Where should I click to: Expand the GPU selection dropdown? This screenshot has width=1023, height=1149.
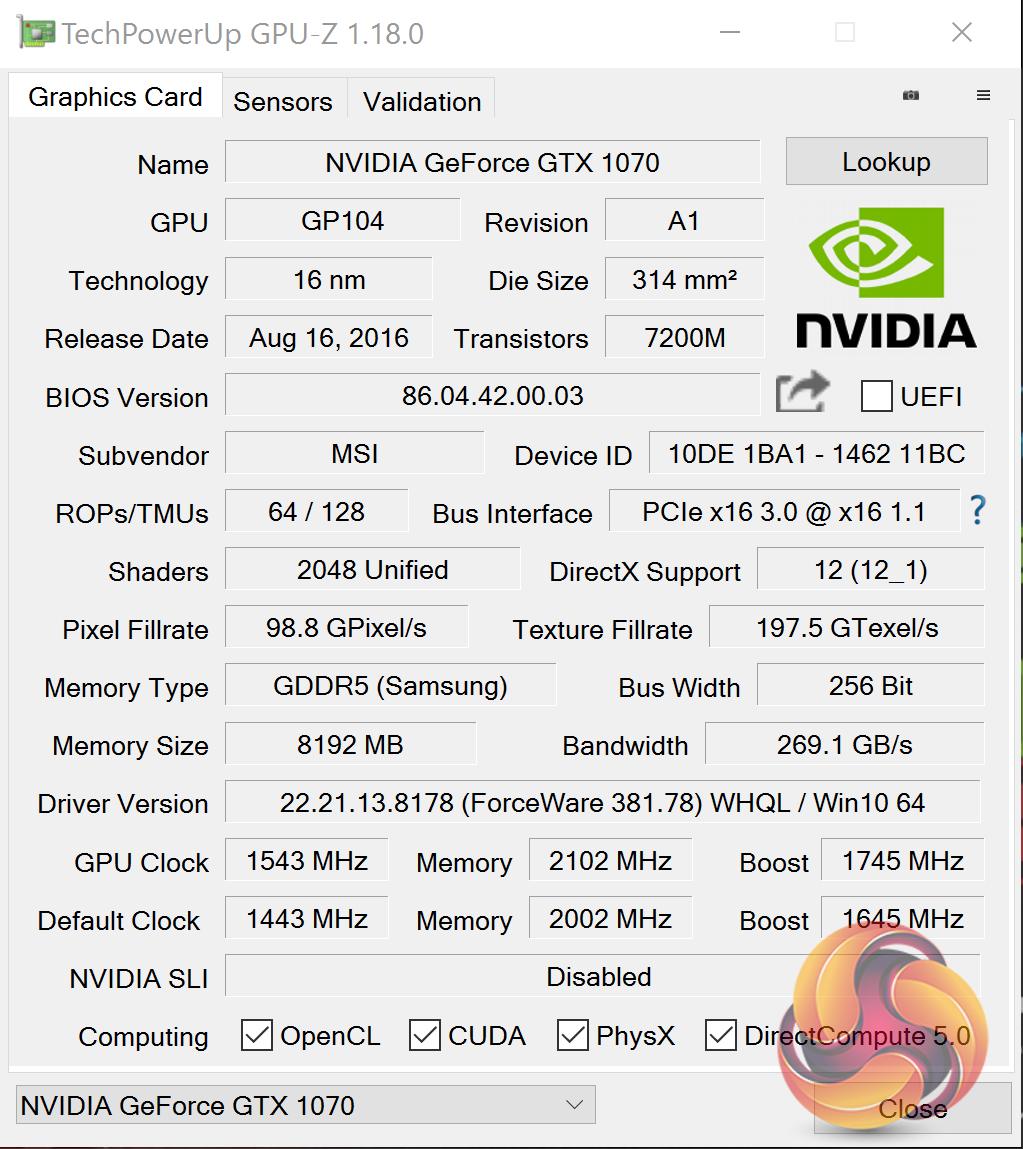tap(574, 1105)
